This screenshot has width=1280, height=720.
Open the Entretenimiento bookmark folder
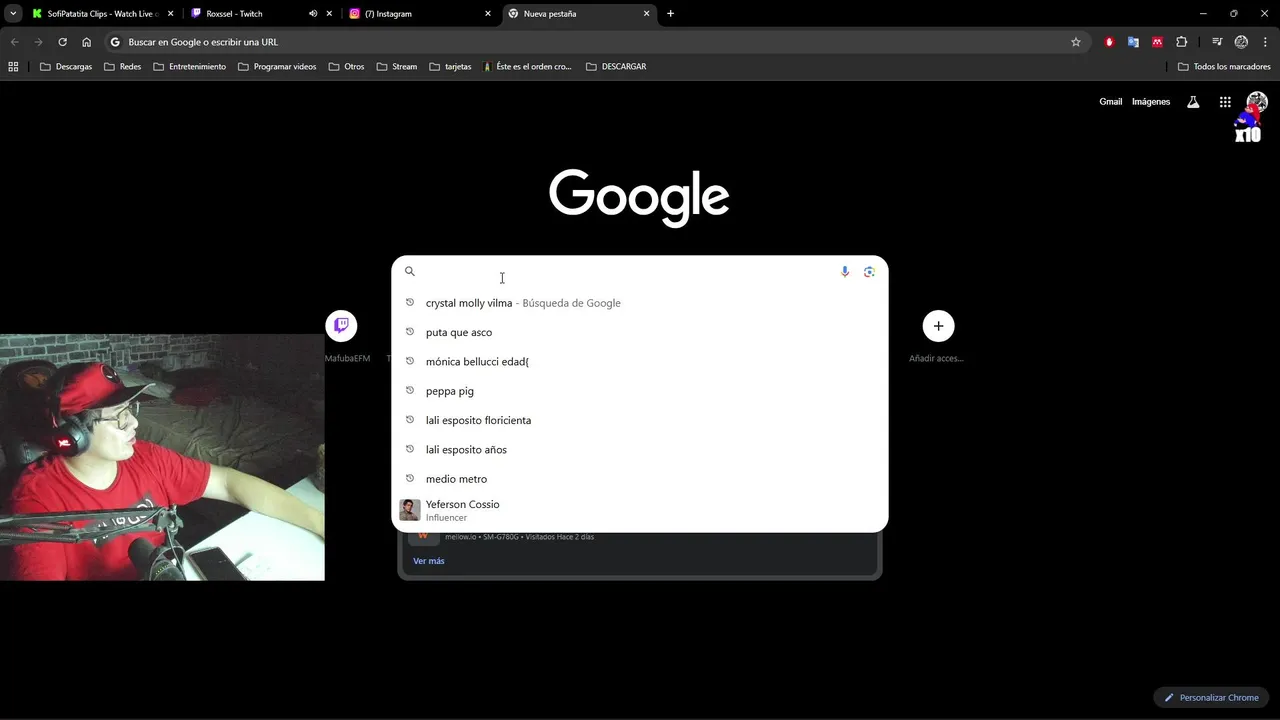(x=190, y=67)
